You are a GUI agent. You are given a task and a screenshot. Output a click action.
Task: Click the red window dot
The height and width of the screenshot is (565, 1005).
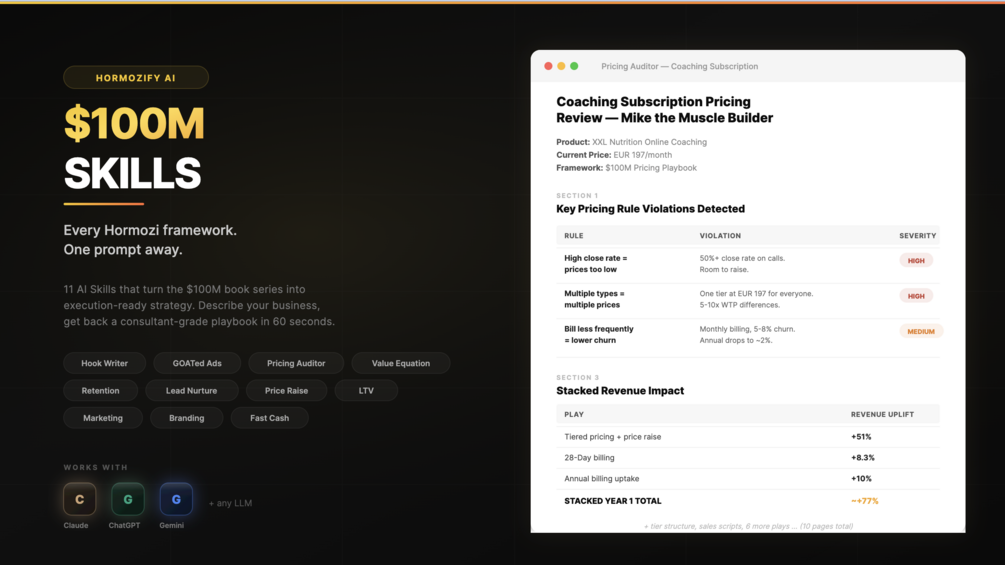point(548,66)
